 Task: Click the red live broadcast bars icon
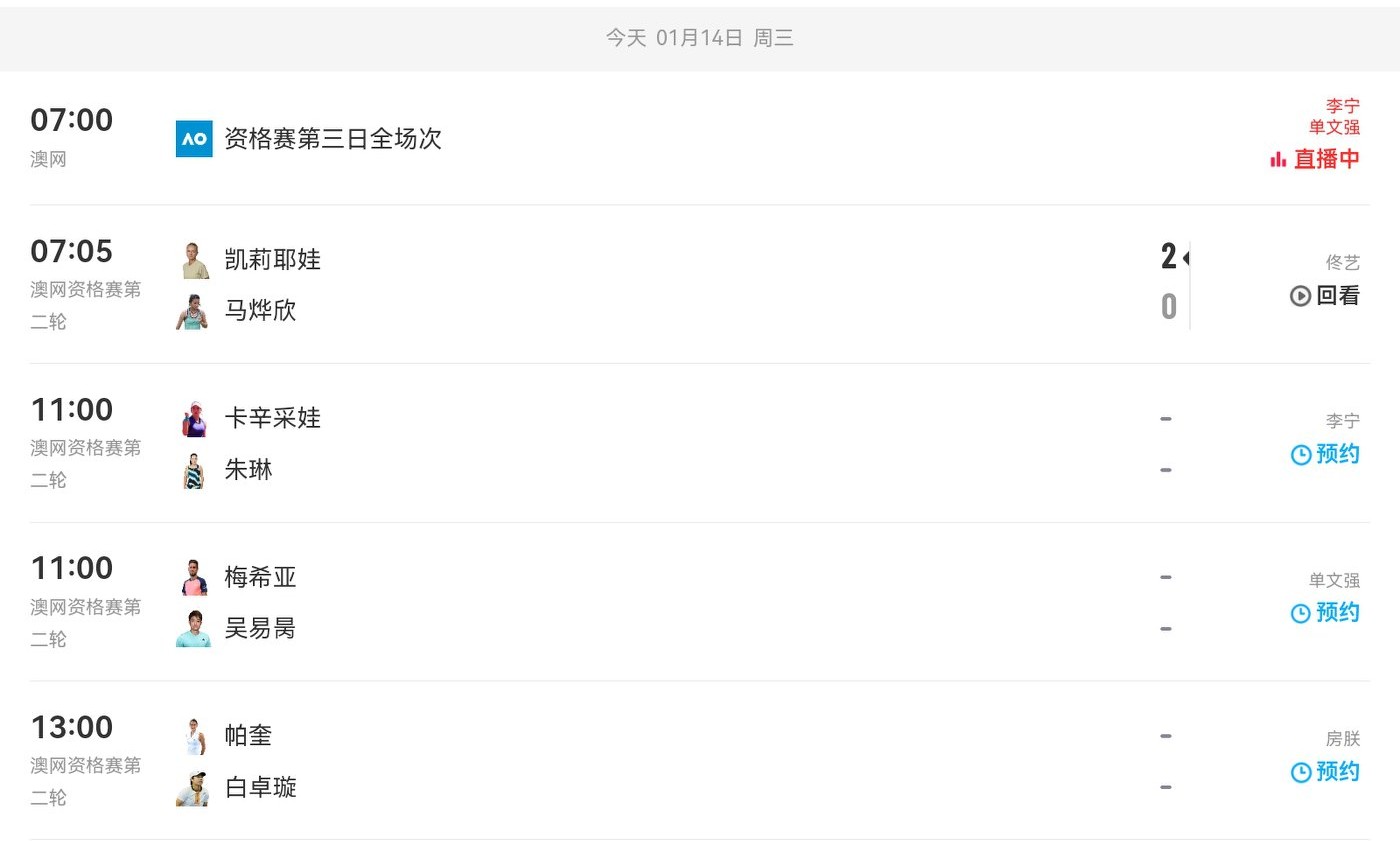point(1277,159)
